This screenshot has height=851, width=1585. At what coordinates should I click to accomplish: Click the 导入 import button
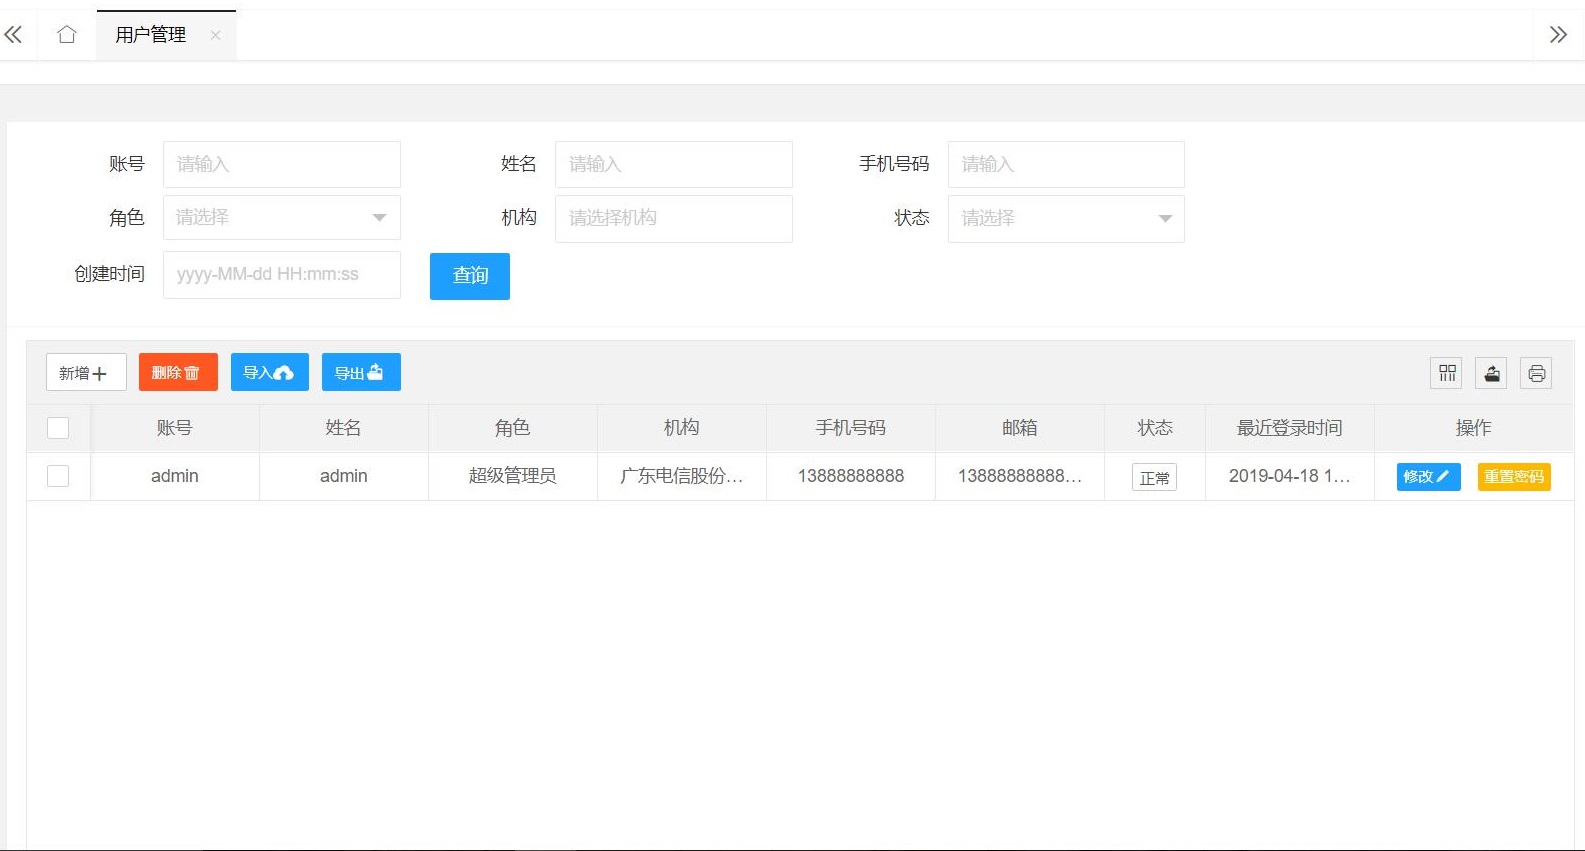(270, 372)
